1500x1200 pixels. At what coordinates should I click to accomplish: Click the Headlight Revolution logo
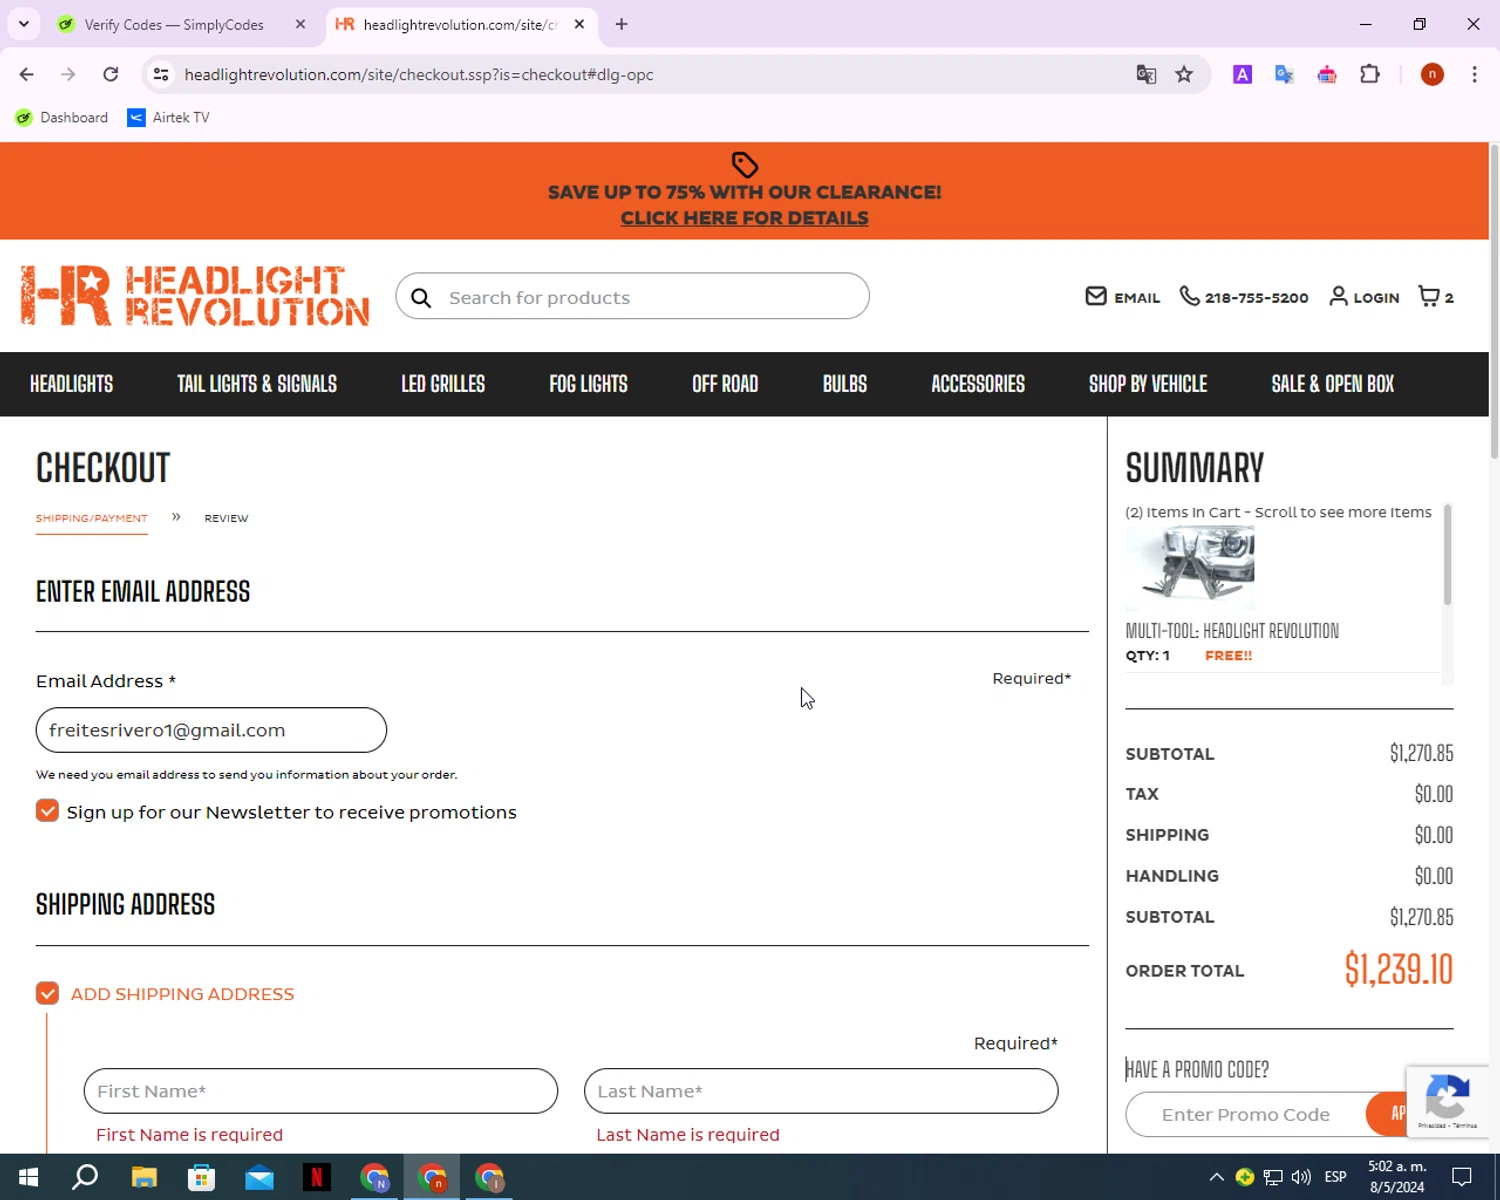pos(195,296)
